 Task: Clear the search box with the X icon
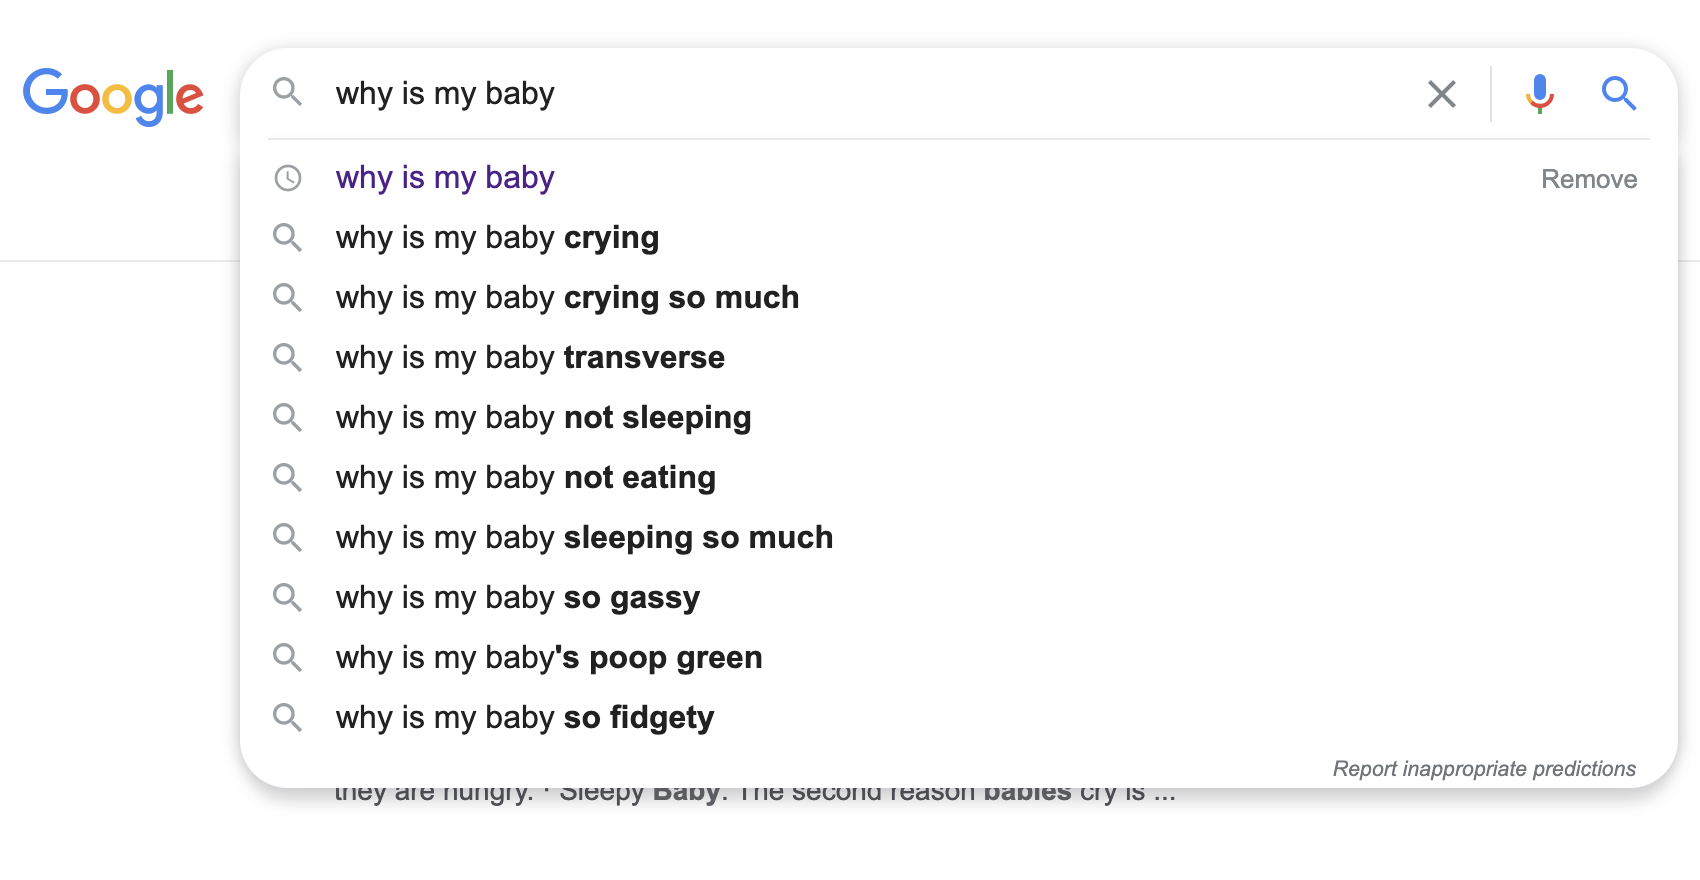click(1441, 94)
